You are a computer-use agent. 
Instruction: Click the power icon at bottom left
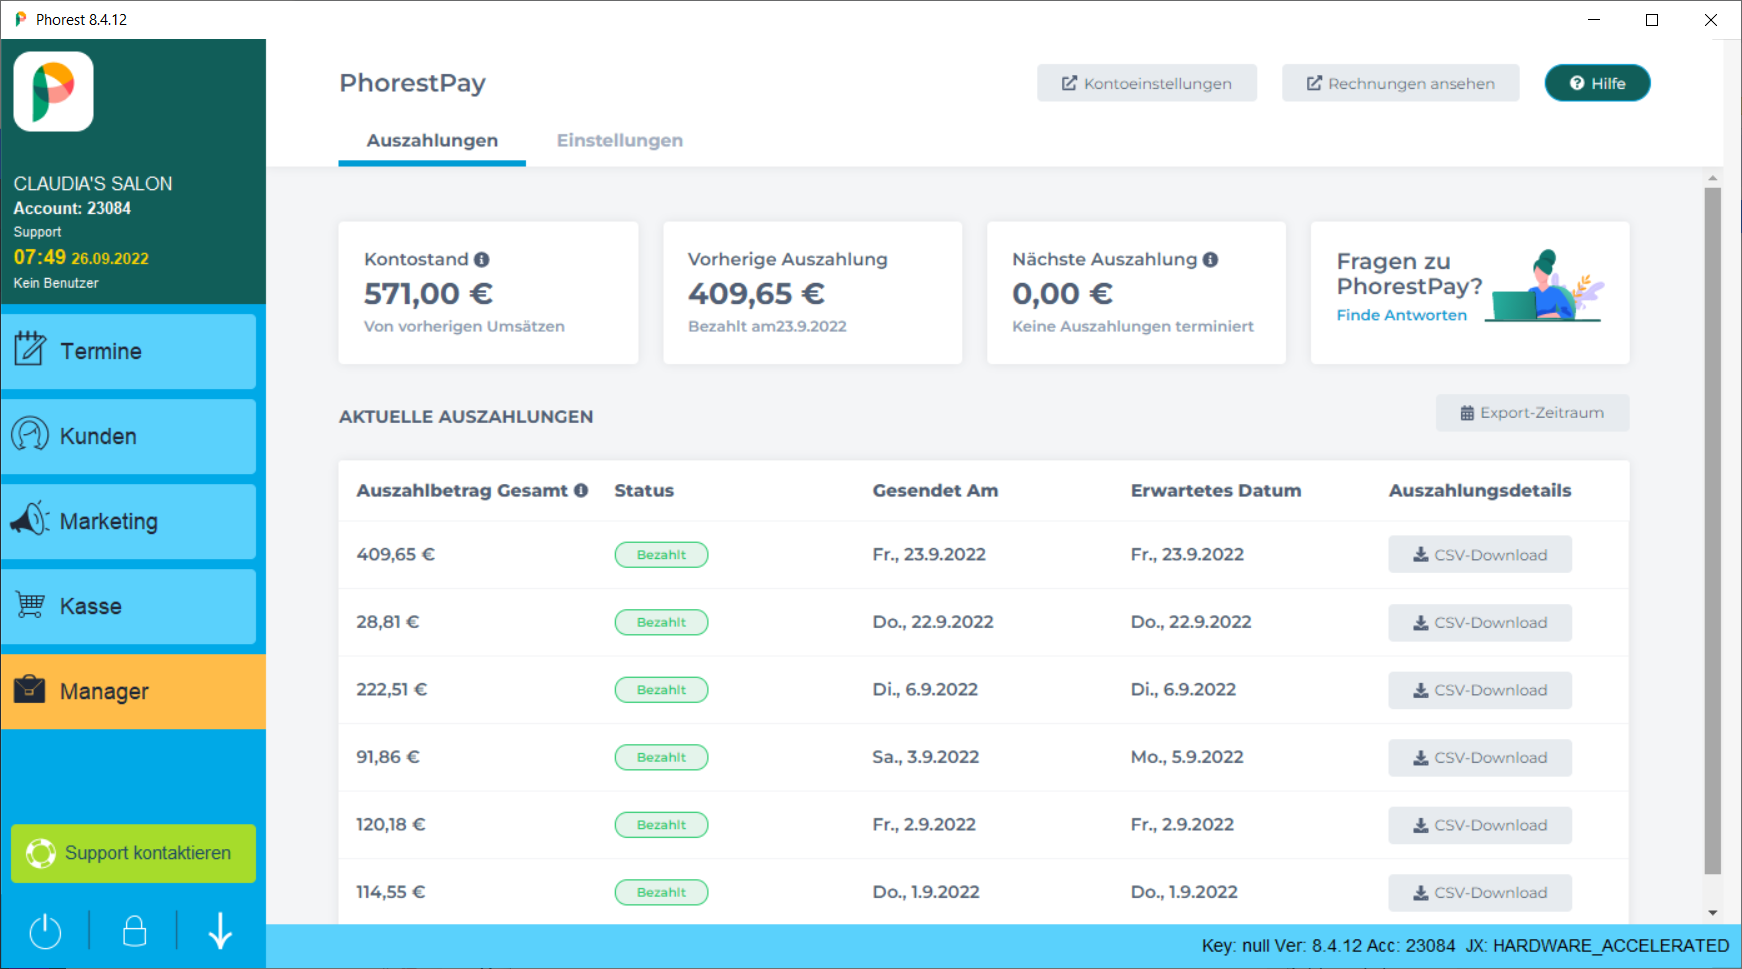click(45, 932)
